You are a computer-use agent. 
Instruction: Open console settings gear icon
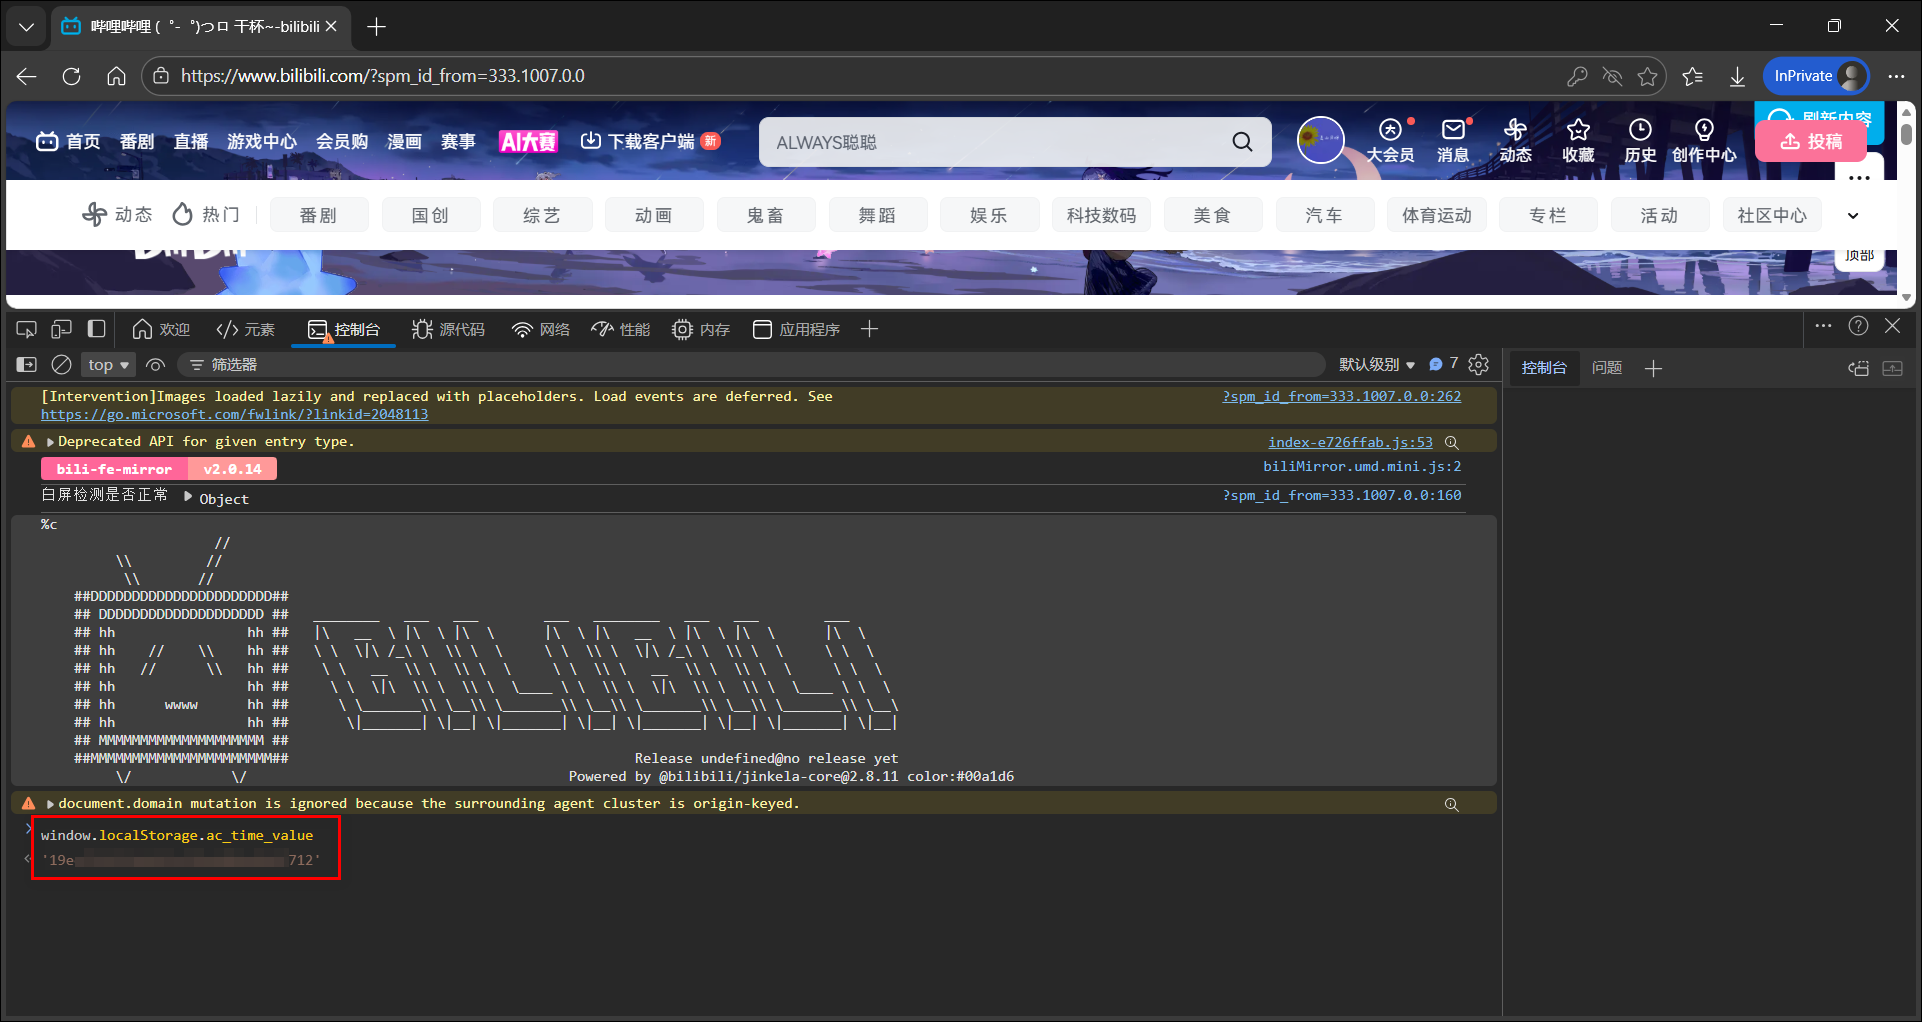pyautogui.click(x=1479, y=365)
